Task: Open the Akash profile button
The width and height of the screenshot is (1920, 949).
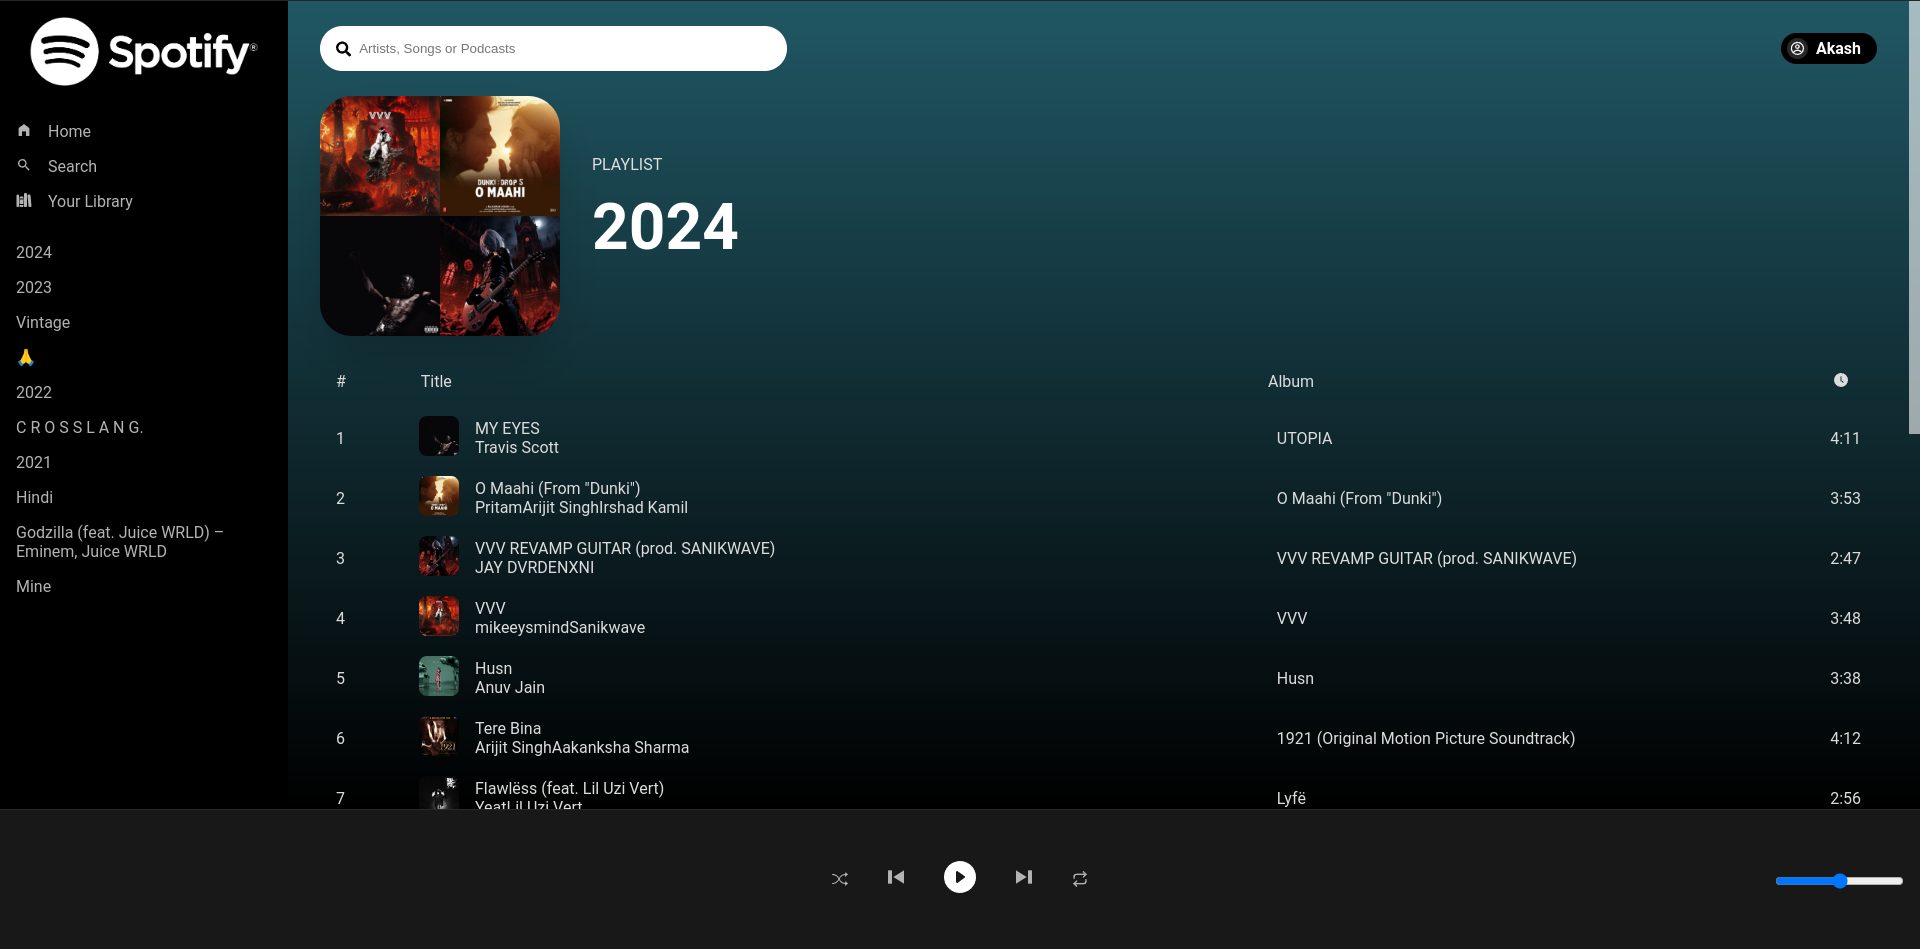Action: click(1828, 49)
